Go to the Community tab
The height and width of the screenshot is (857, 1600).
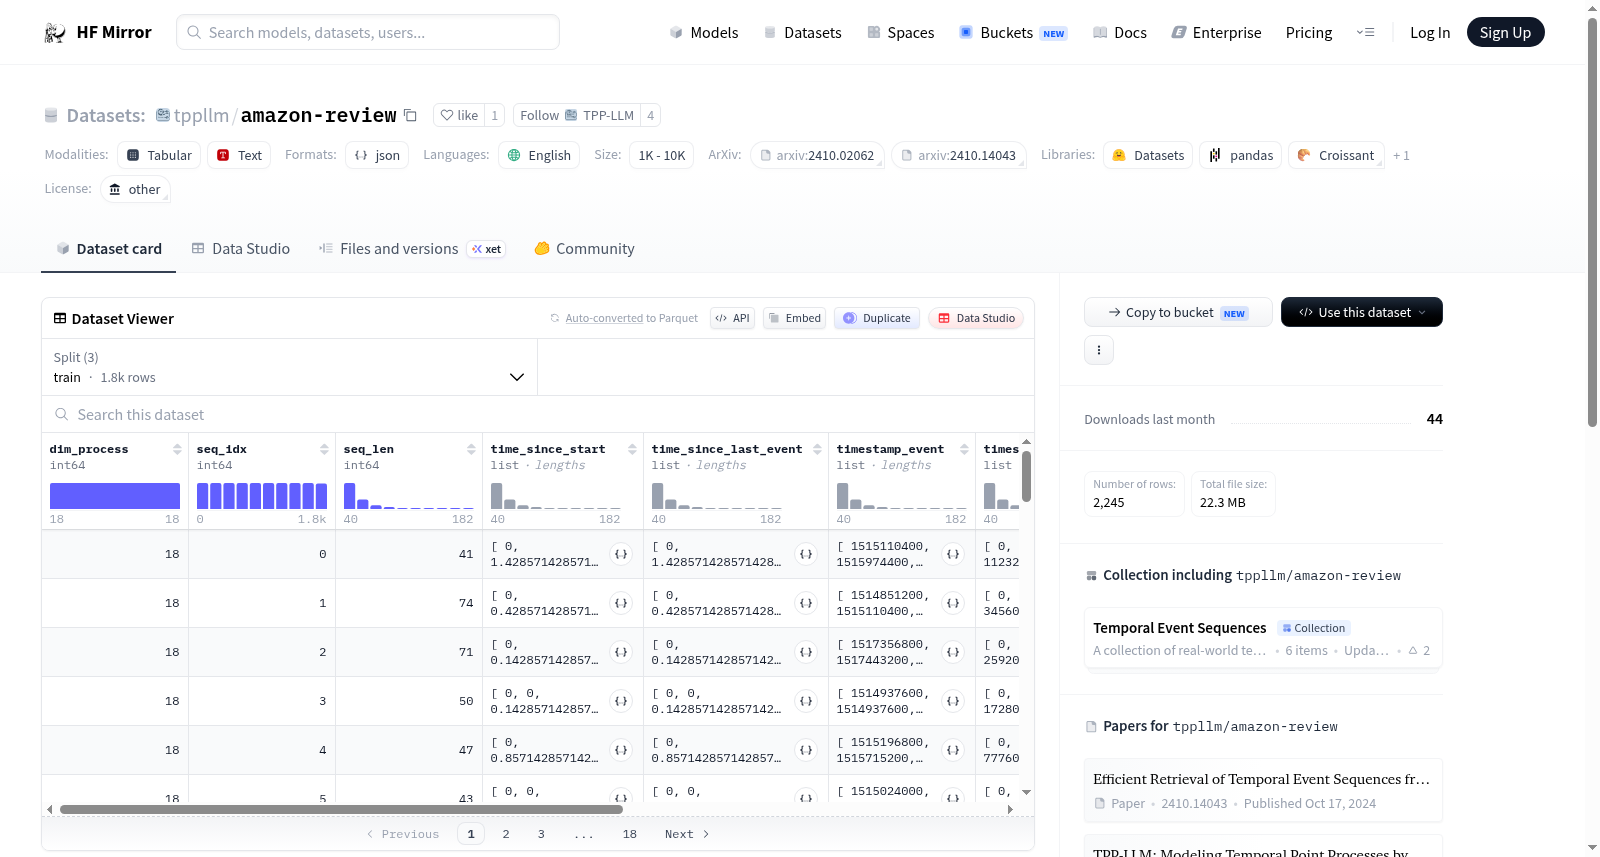[584, 249]
